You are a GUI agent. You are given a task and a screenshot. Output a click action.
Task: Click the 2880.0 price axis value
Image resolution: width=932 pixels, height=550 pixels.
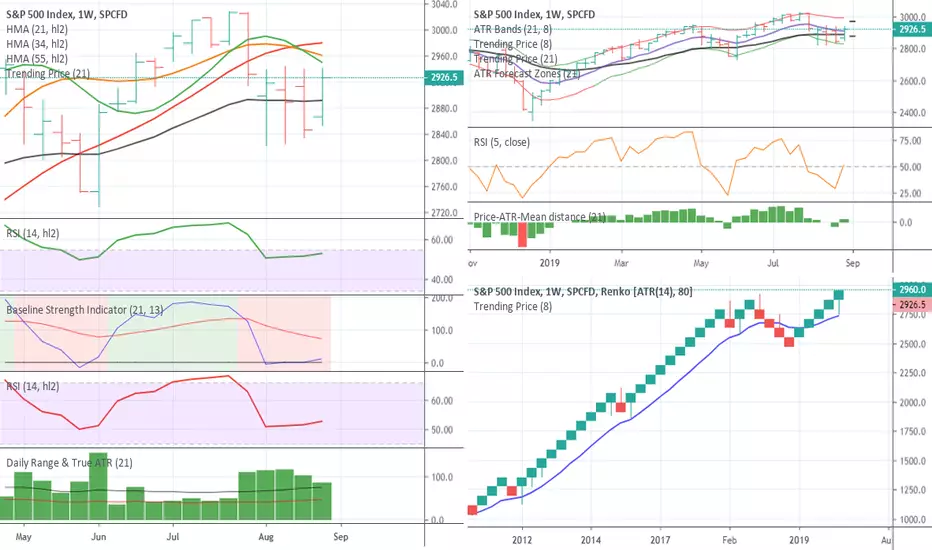coord(444,108)
